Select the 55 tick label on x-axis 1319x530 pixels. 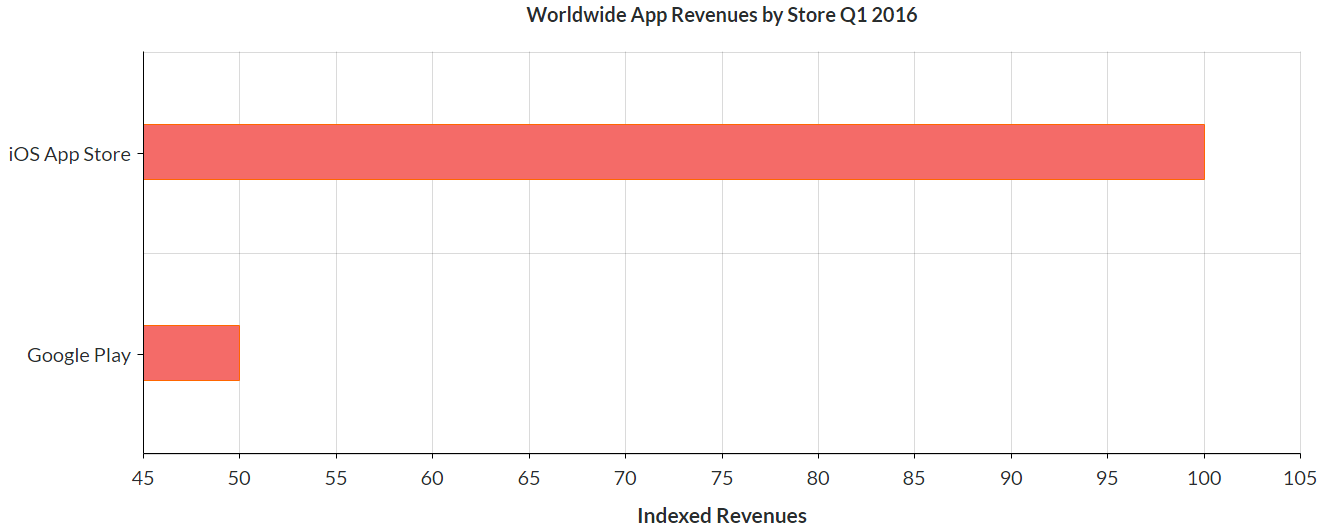(x=336, y=480)
